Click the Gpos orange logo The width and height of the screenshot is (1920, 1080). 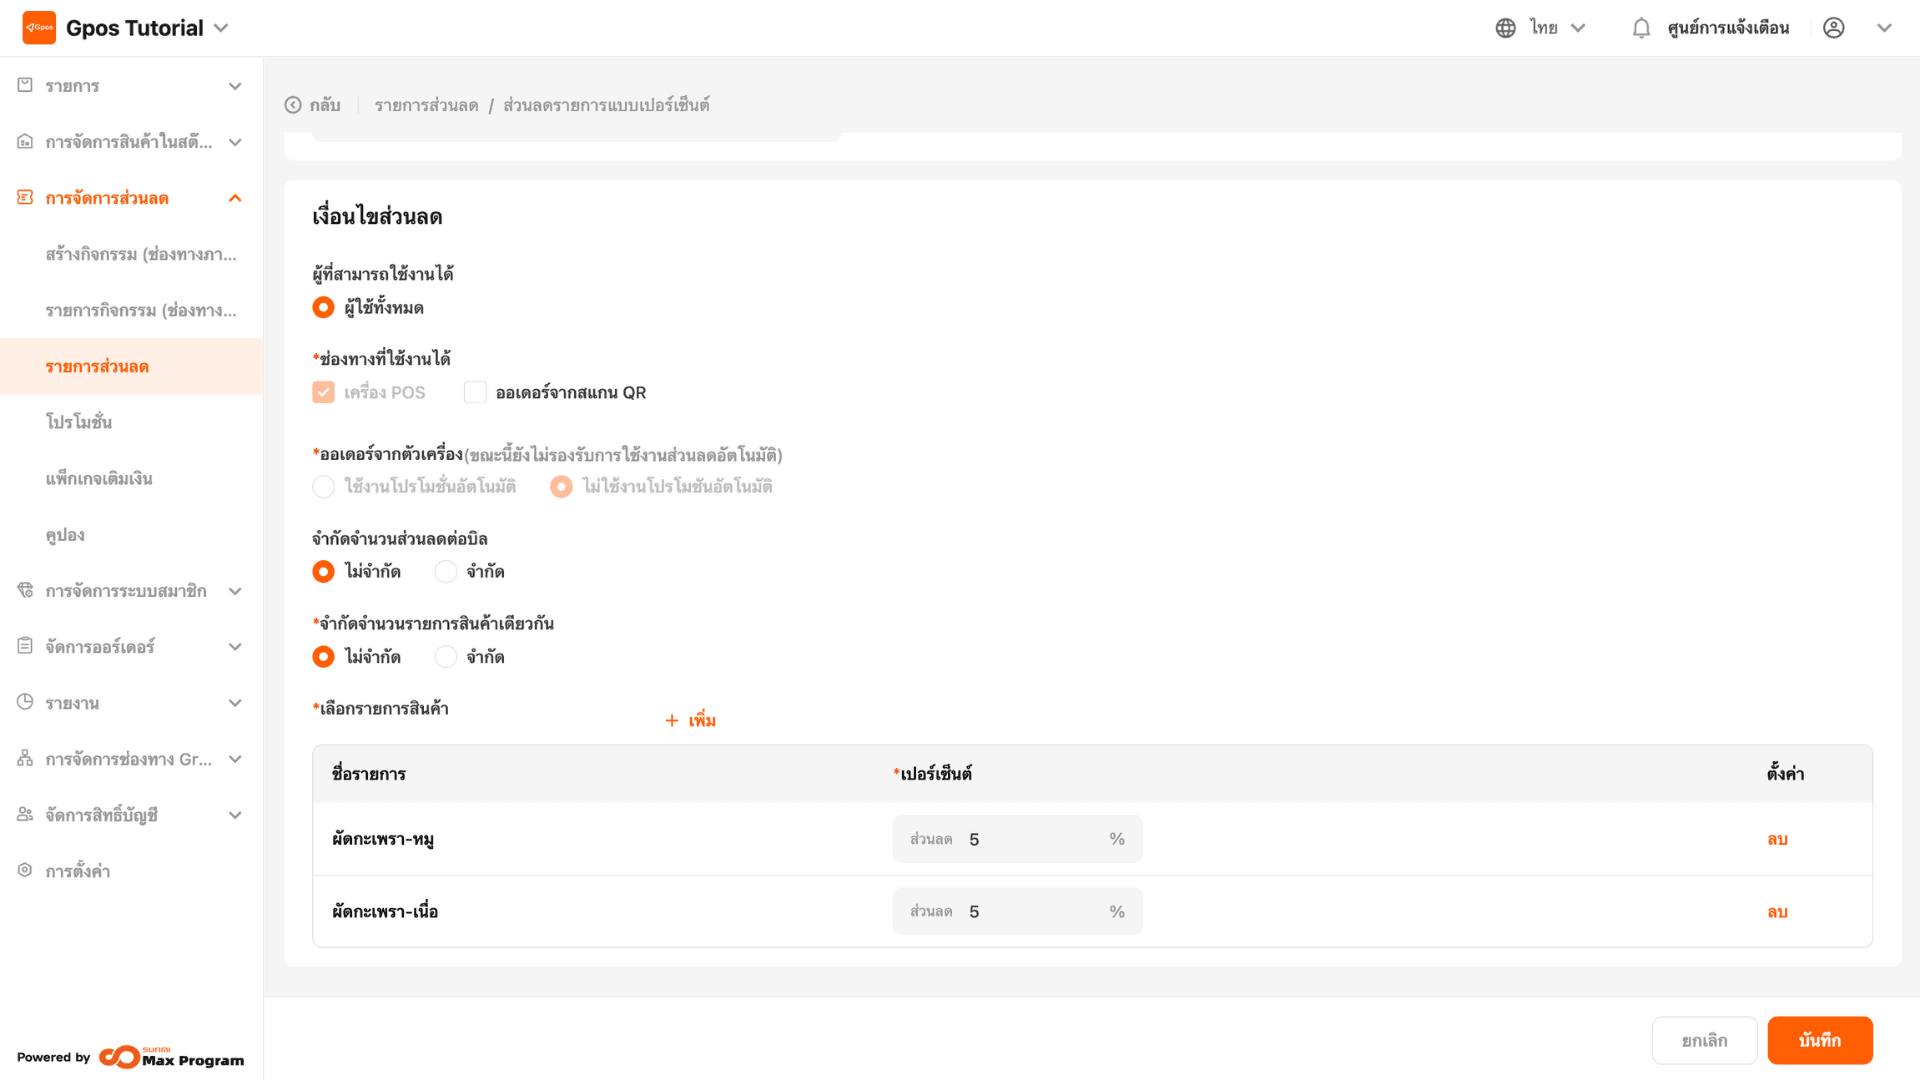pos(39,28)
